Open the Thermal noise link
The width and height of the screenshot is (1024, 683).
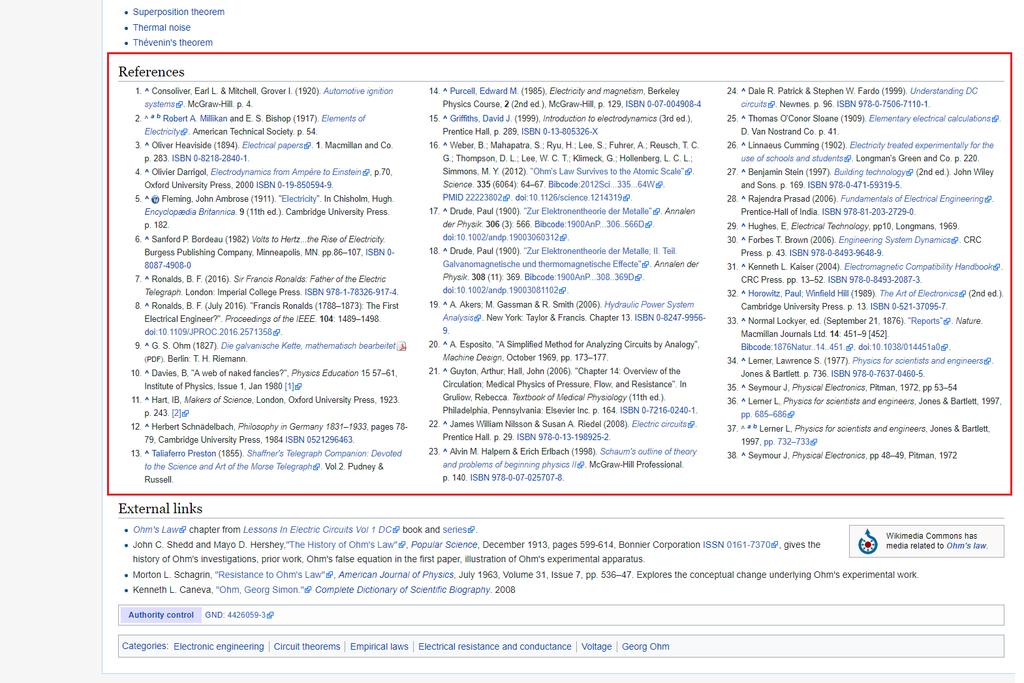click(161, 27)
